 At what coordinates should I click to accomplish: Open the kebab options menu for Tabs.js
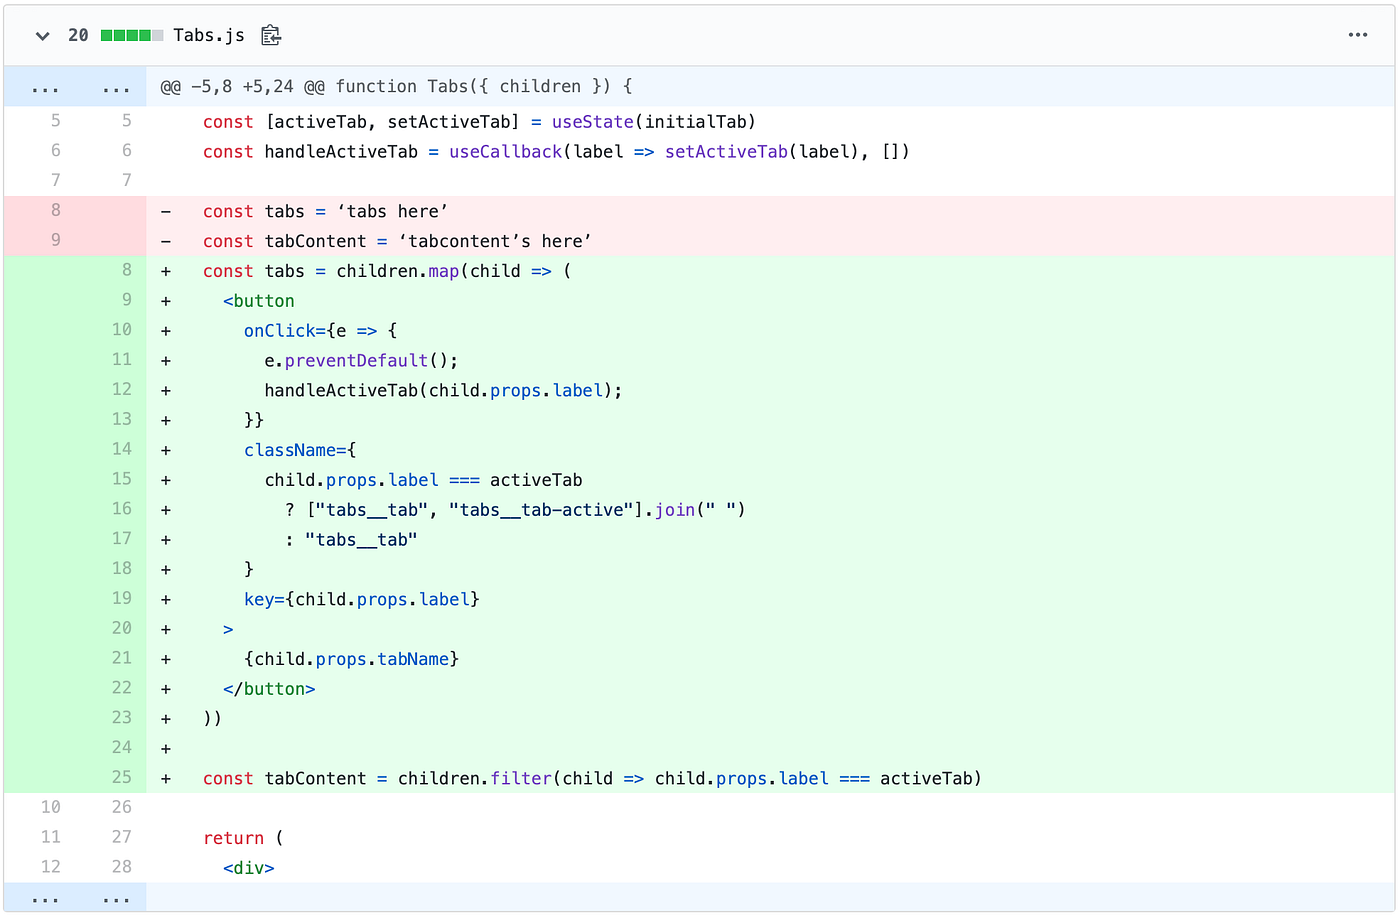1357,34
